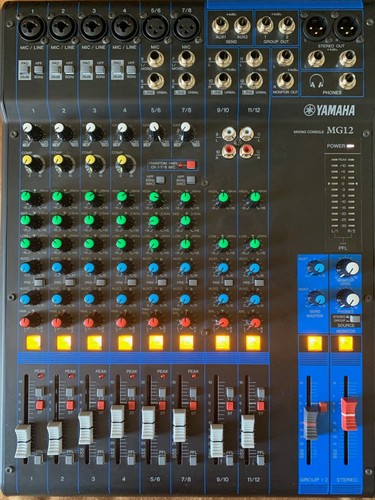The height and width of the screenshot is (500, 375).
Task: Push the channel 1 PFL button
Action: [39, 460]
